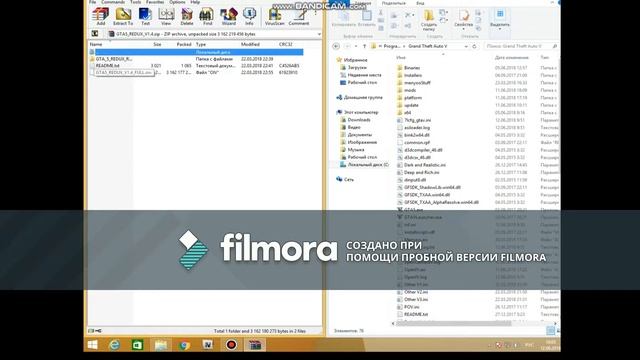Click Explorer up-directory arrow
Viewport: 640px width, 360px height.
click(x=364, y=47)
